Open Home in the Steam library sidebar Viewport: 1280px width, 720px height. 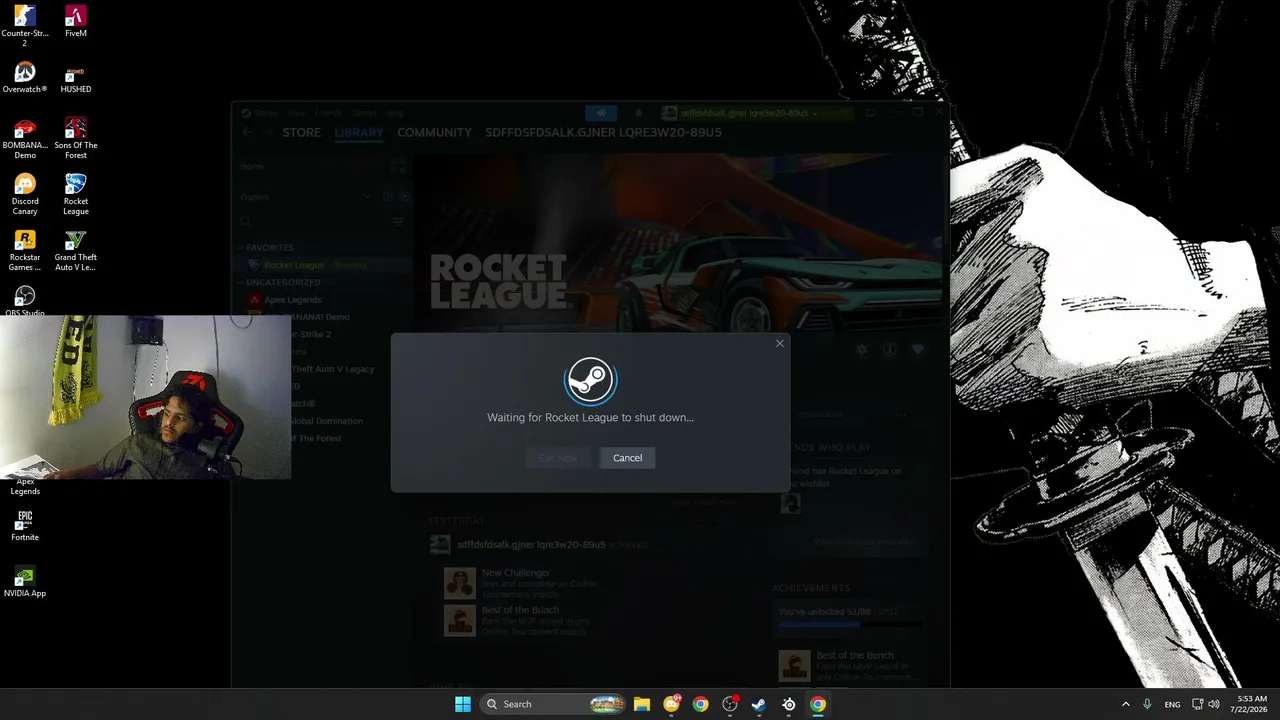(x=252, y=166)
